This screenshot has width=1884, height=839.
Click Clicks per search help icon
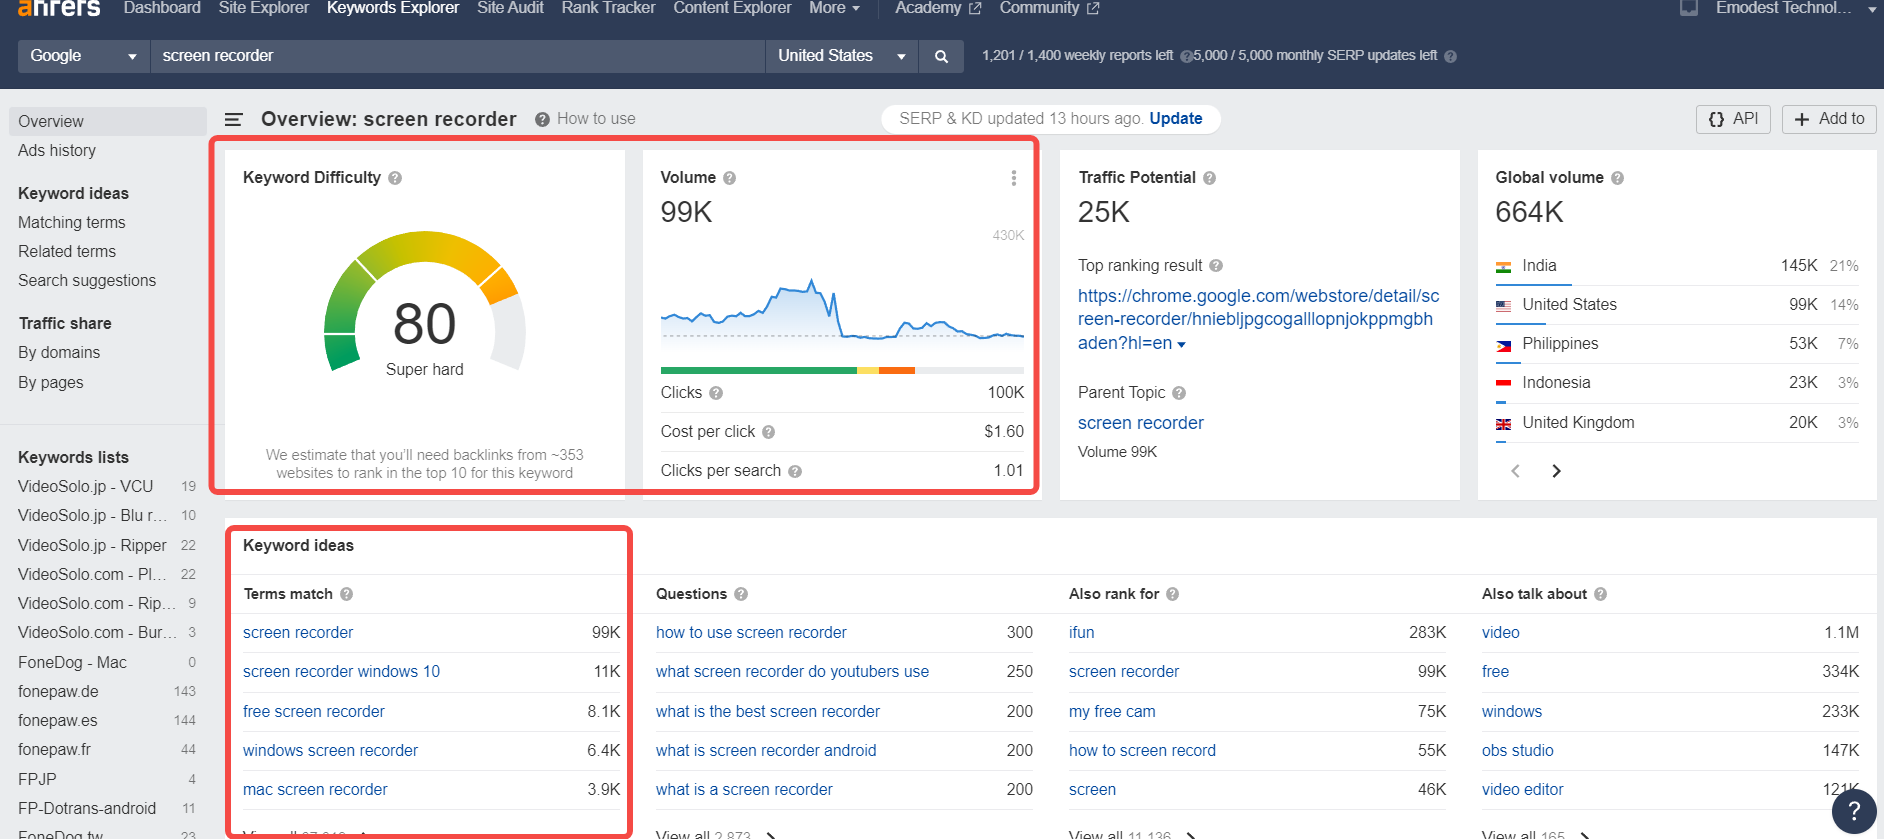tap(795, 471)
